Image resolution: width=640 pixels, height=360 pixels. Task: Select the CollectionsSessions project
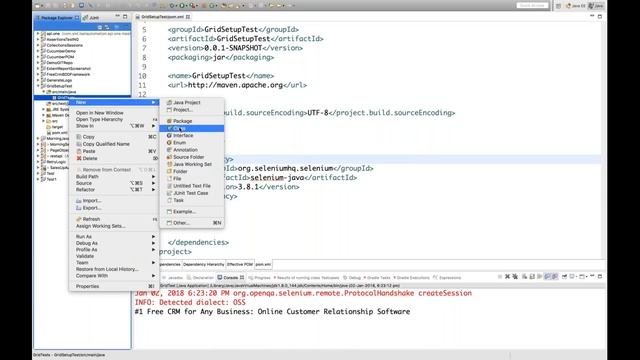[64, 45]
